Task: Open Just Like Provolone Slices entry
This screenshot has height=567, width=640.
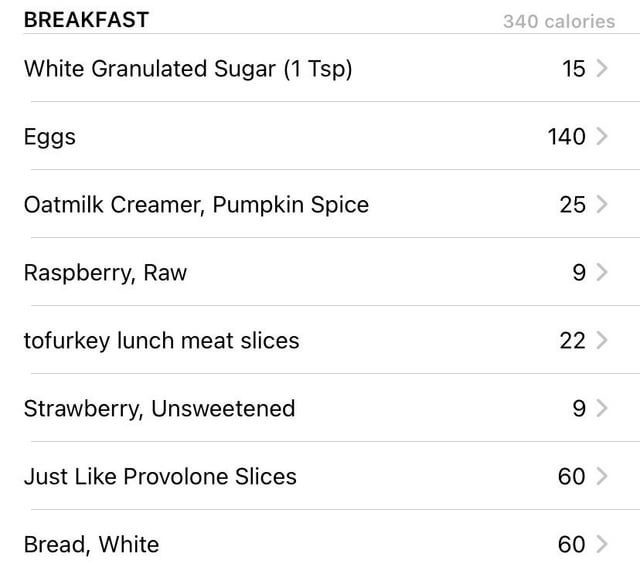Action: click(x=320, y=476)
